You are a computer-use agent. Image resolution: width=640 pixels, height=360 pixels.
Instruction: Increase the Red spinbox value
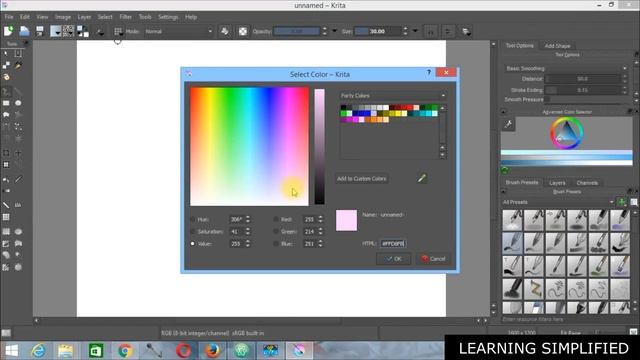320,217
